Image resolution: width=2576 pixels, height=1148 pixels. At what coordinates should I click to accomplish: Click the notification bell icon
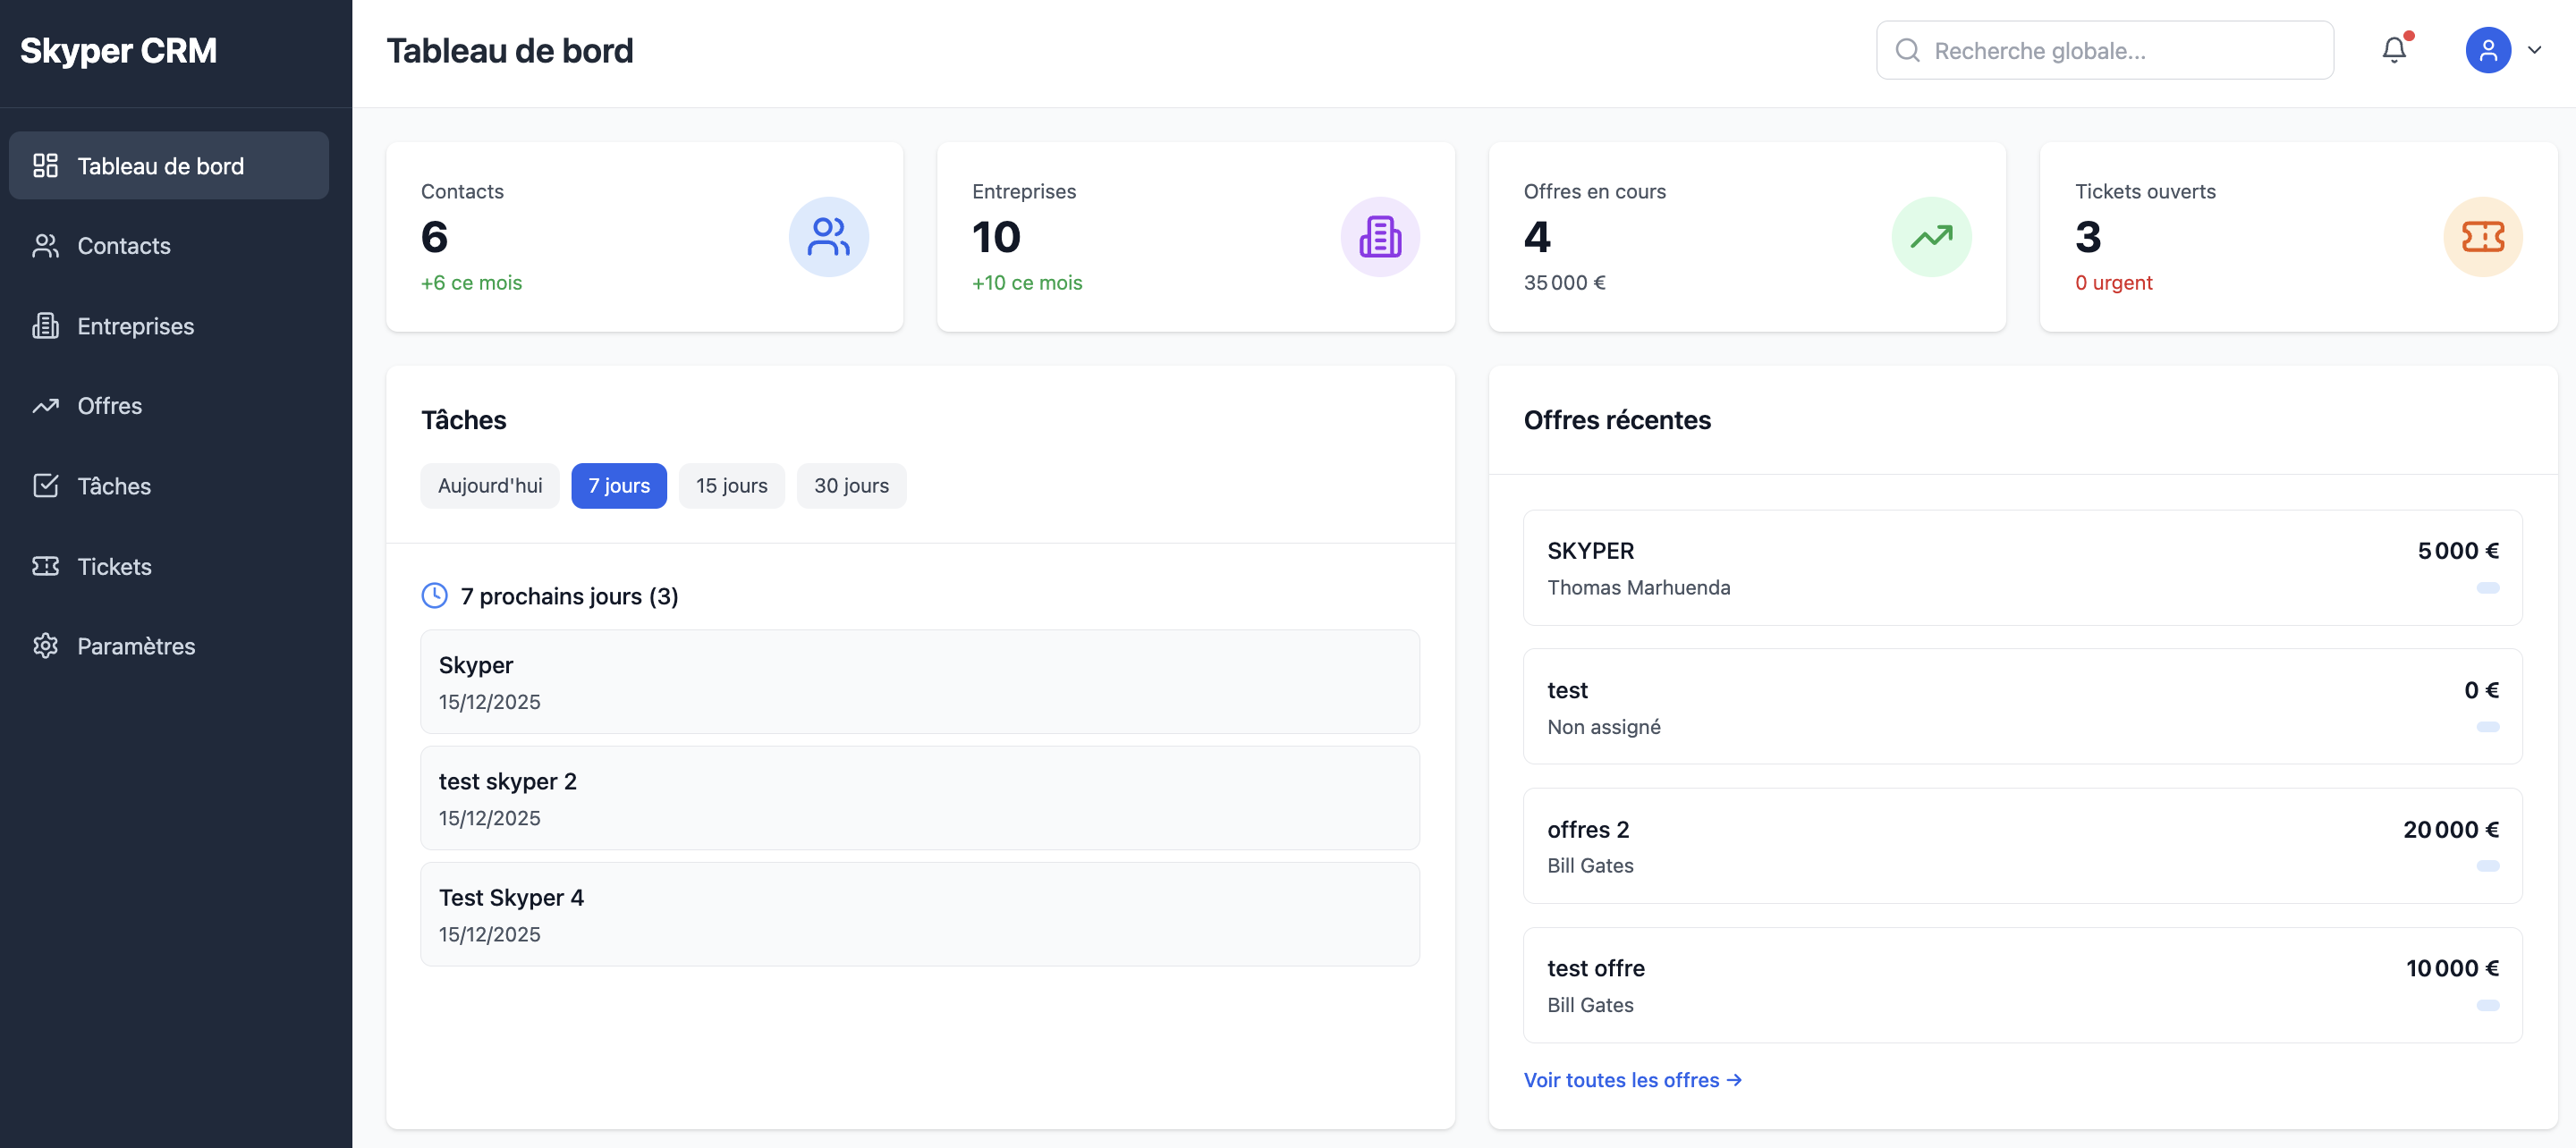point(2393,50)
